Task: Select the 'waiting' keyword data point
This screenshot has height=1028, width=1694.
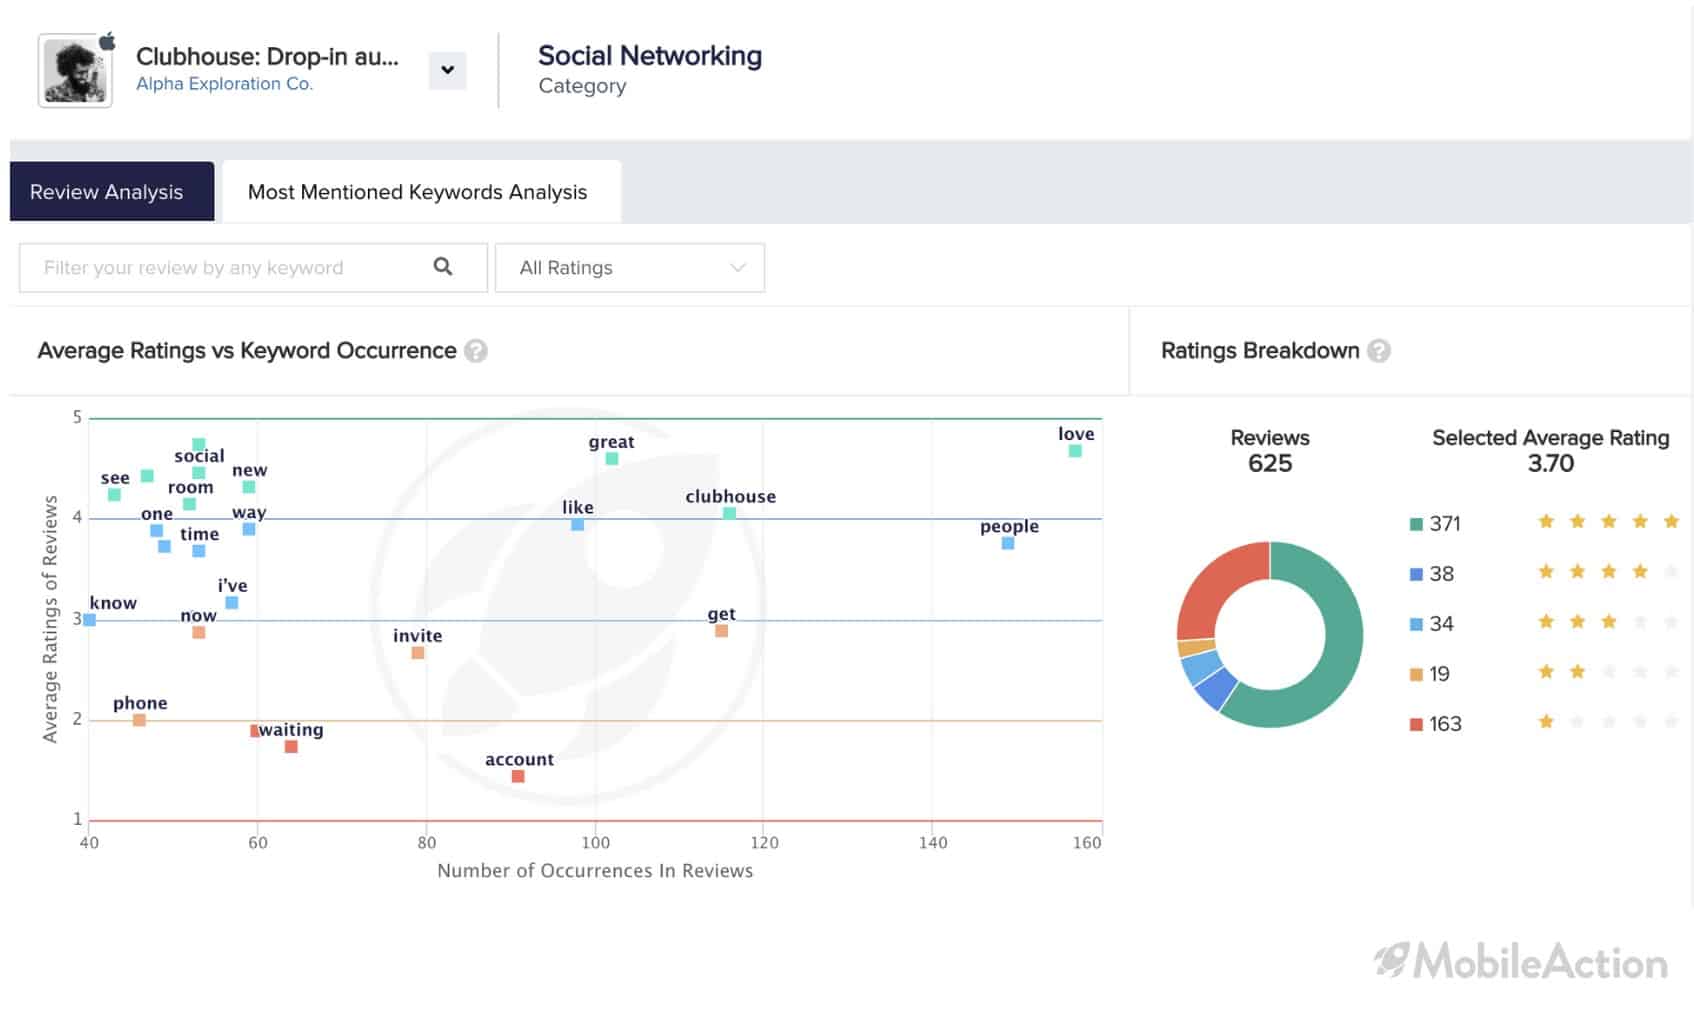Action: (291, 747)
